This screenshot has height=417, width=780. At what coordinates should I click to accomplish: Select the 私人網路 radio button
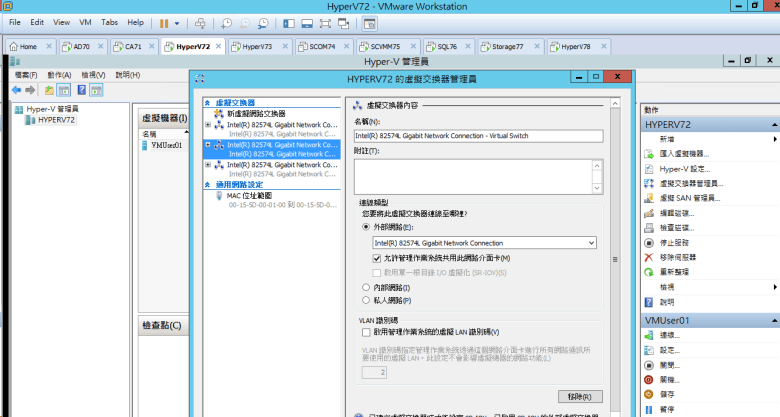366,300
